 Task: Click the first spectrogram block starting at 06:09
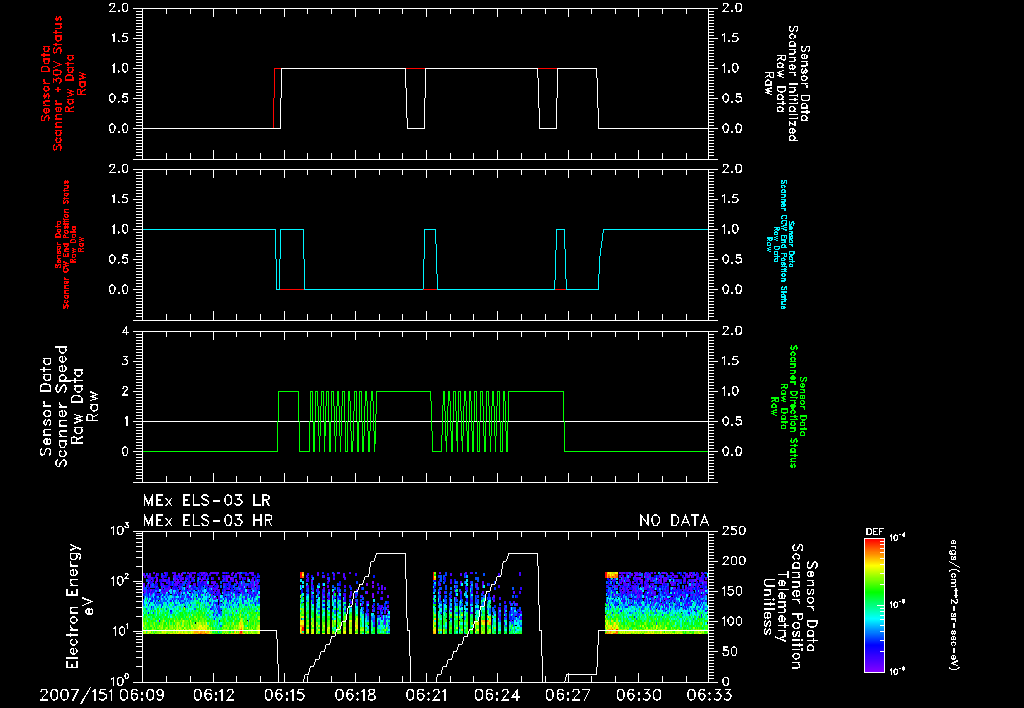[x=201, y=603]
